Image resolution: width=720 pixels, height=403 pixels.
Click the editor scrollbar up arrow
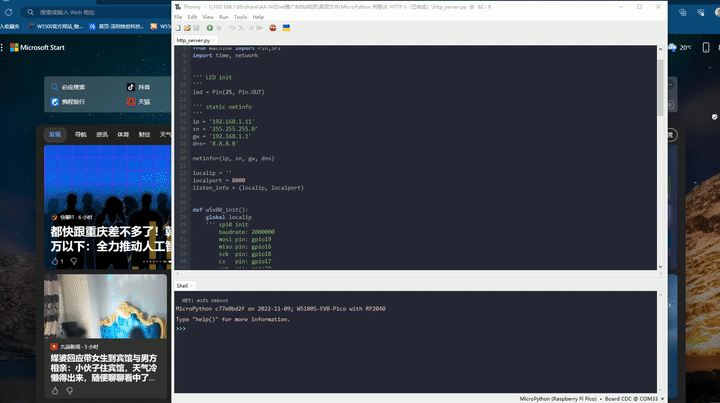[660, 49]
